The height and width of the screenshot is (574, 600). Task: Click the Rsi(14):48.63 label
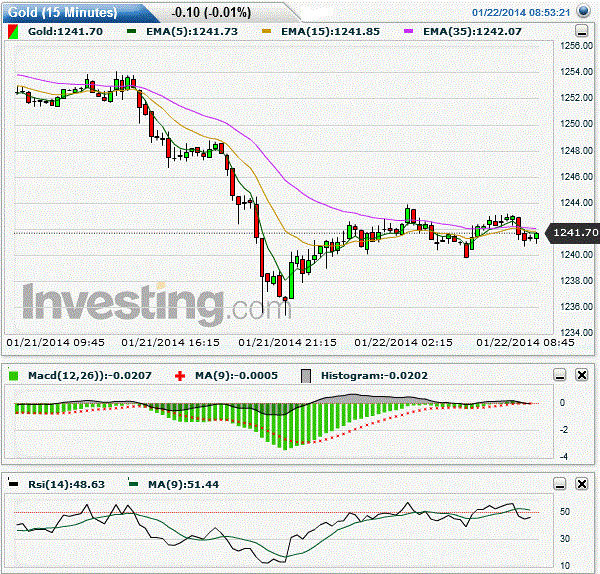click(66, 484)
